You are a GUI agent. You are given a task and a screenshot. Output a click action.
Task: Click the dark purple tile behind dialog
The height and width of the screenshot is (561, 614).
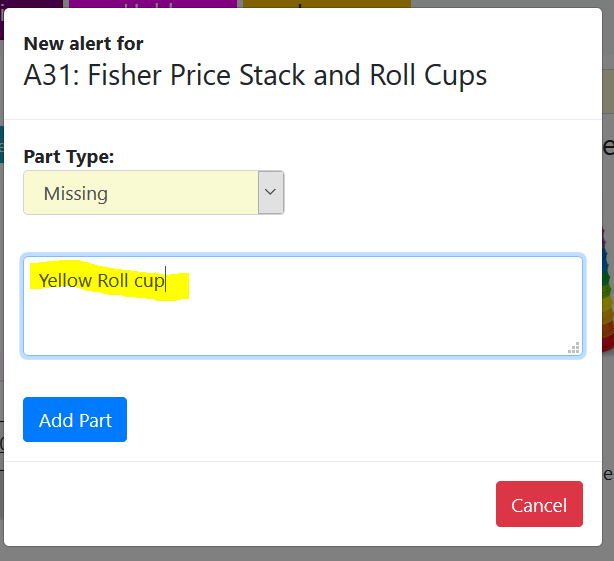tap(30, 4)
